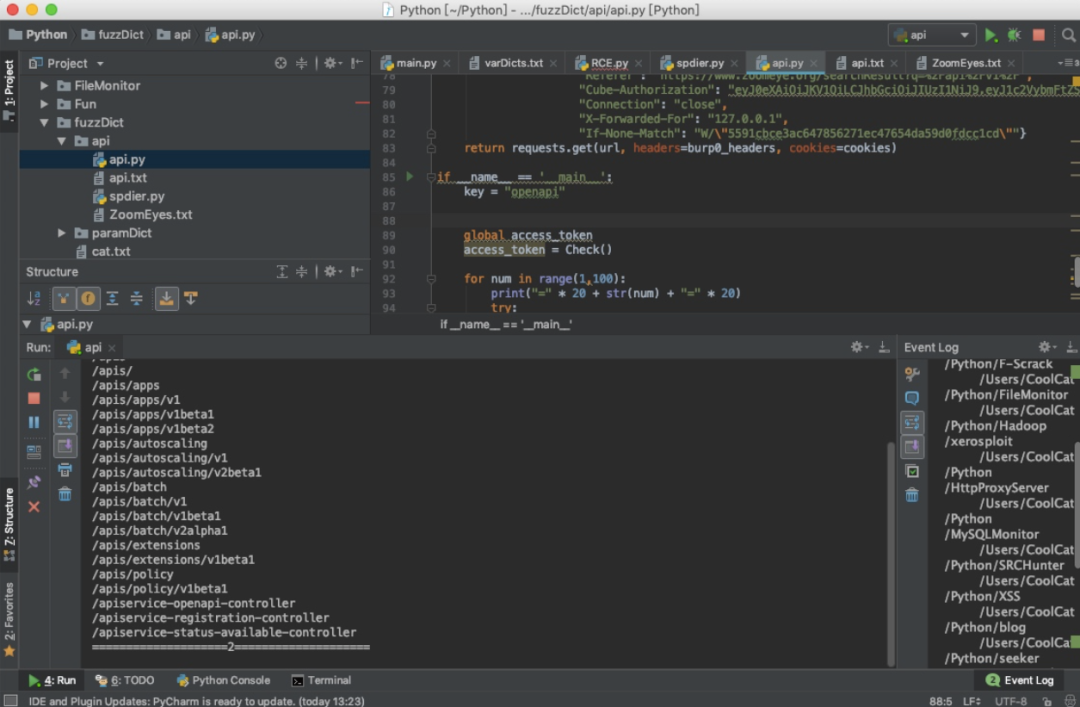Viewport: 1080px width, 707px height.
Task: Open ZoomEyes.txt in the project tree
Action: tap(150, 215)
